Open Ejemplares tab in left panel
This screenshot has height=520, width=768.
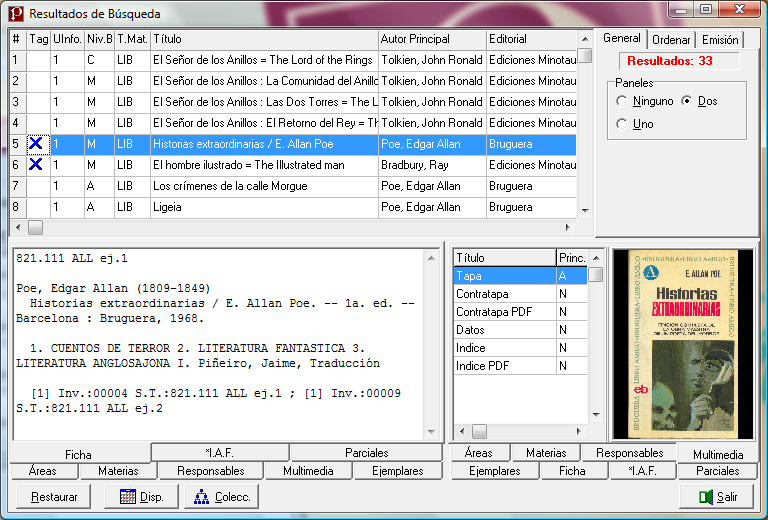click(397, 471)
